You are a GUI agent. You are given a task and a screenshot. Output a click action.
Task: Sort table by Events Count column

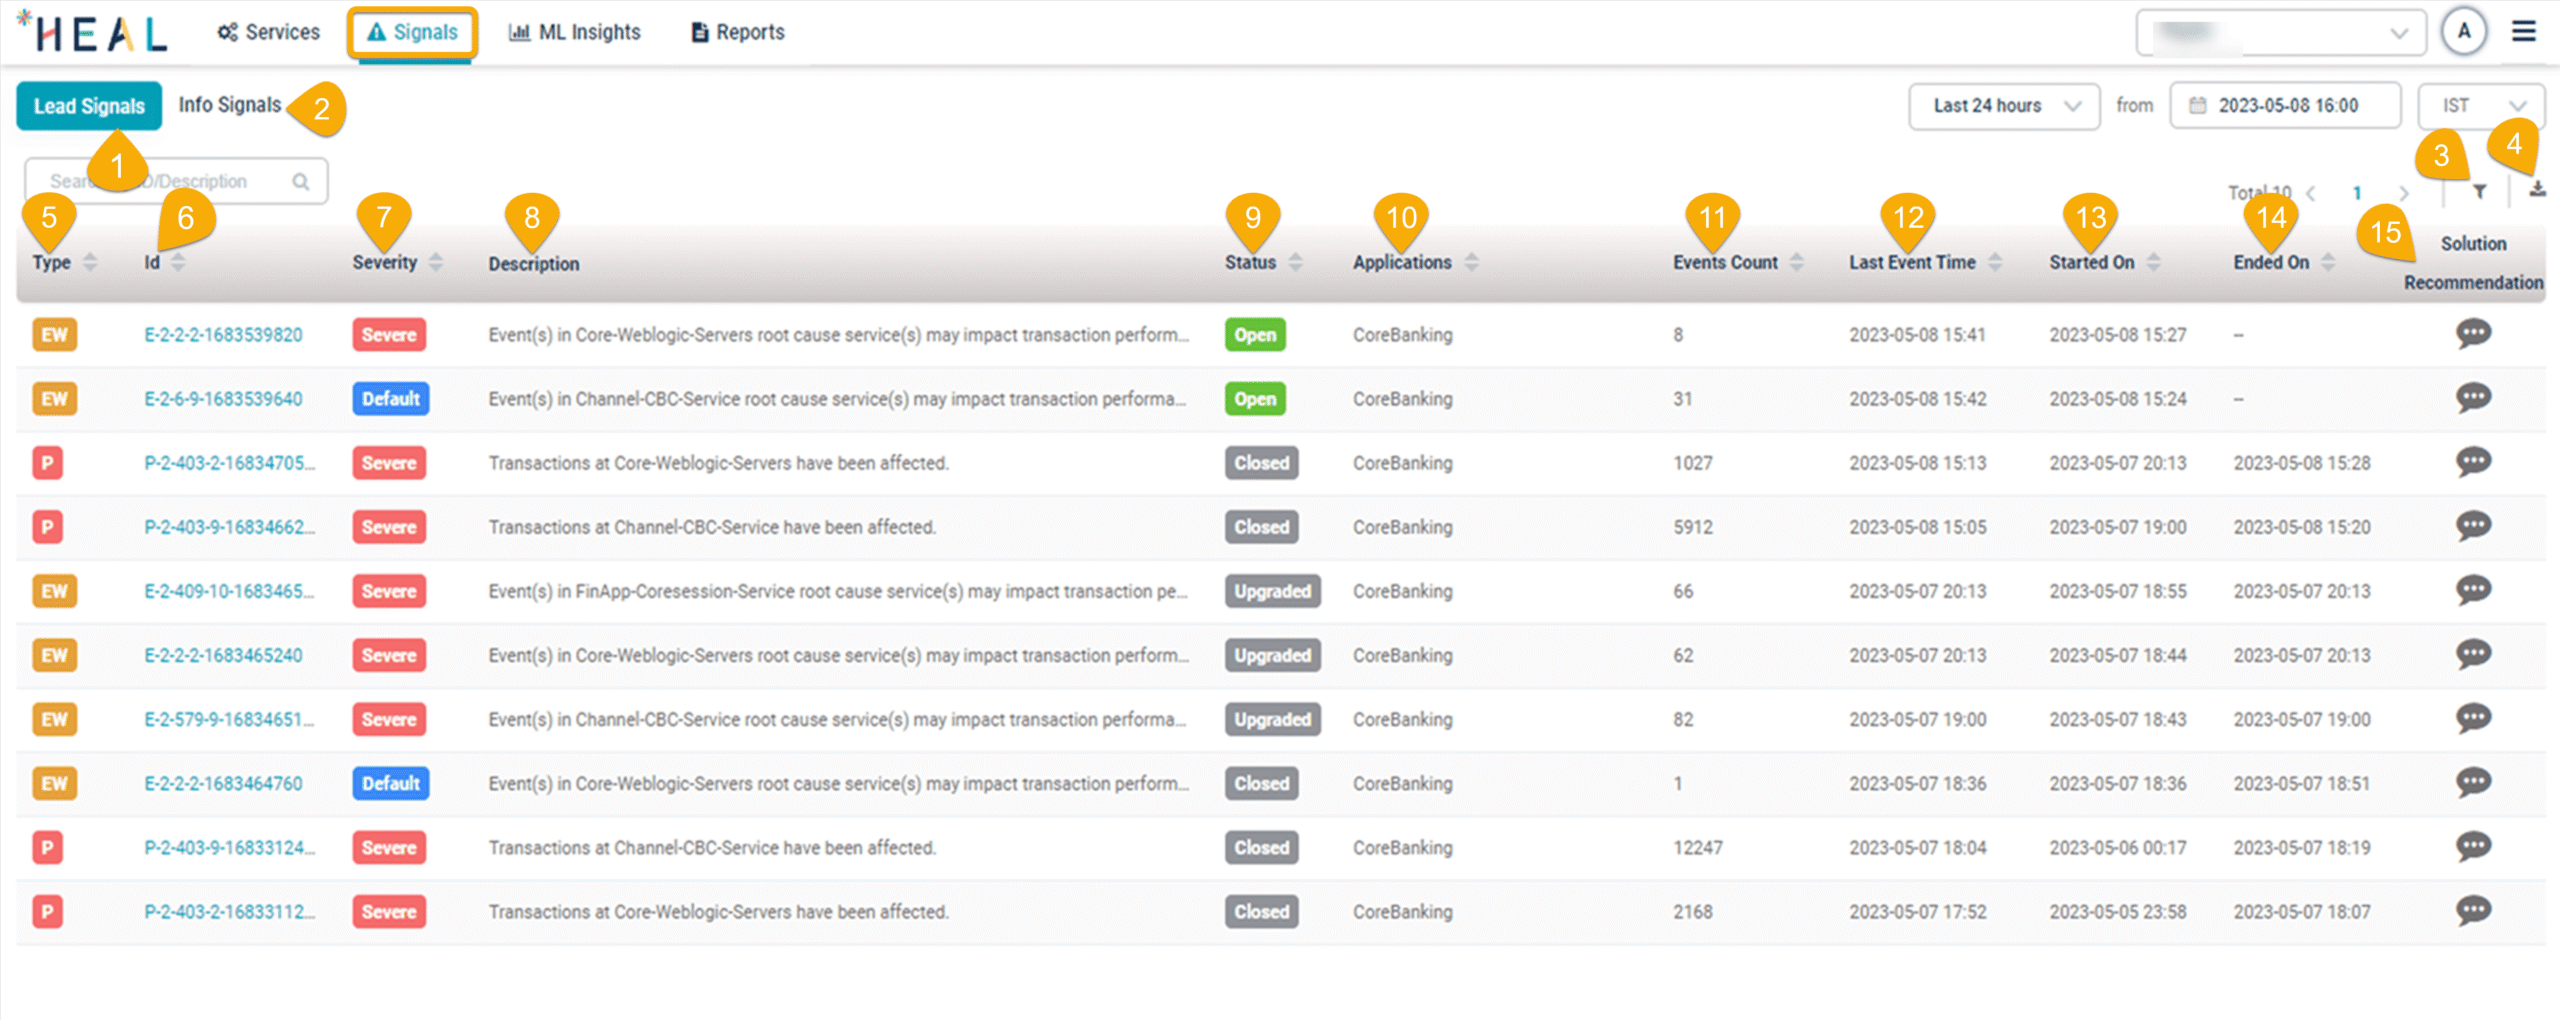tap(1797, 262)
